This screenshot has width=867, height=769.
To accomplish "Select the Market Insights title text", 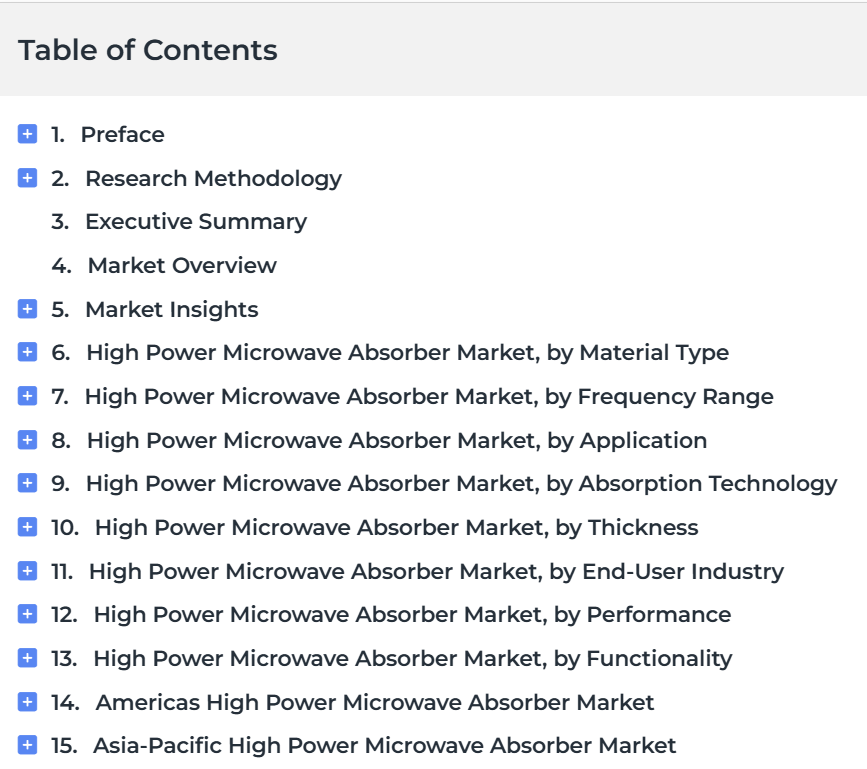I will pos(172,310).
